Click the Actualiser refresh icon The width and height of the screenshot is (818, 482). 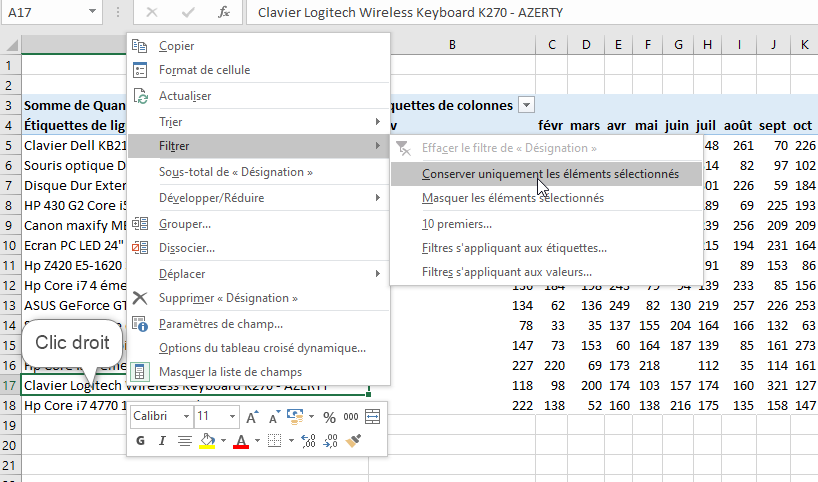click(x=140, y=96)
